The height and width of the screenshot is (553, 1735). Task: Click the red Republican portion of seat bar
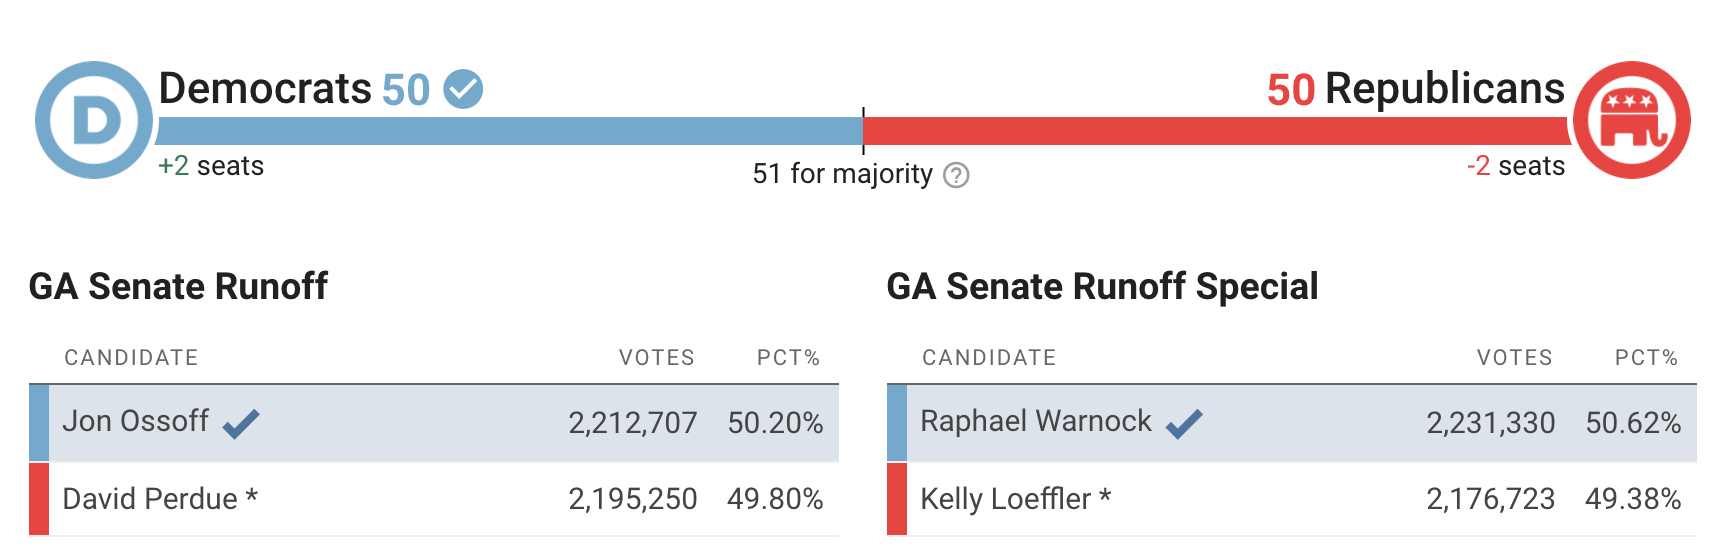[x=1215, y=131]
